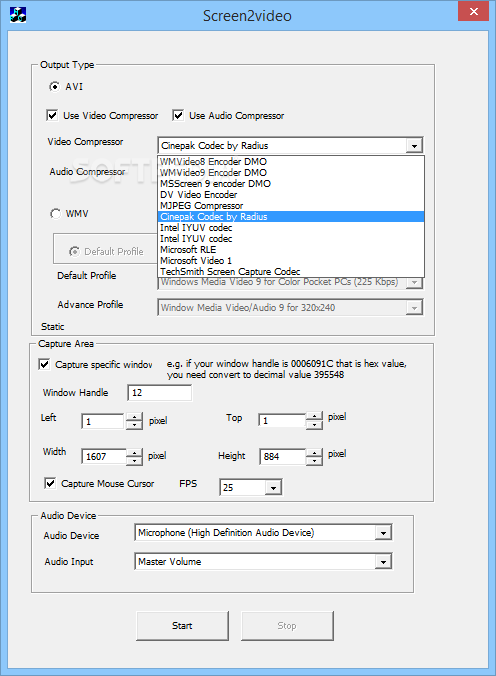
Task: Select MJPEG Compressor in the codec list
Action: point(291,206)
